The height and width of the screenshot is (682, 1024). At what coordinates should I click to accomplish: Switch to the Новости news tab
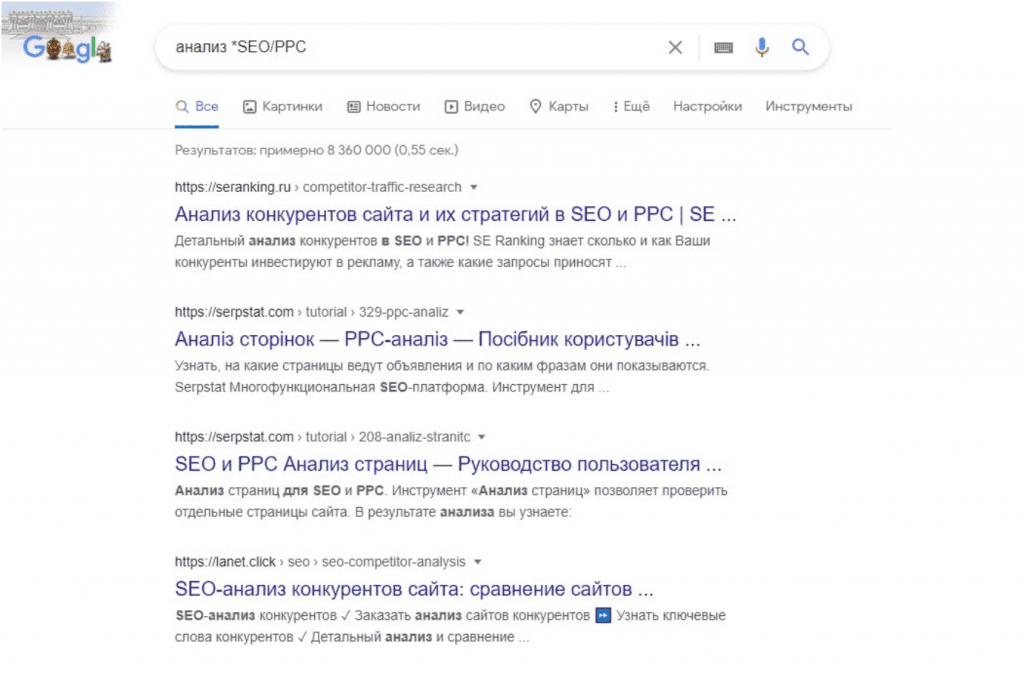coord(383,106)
